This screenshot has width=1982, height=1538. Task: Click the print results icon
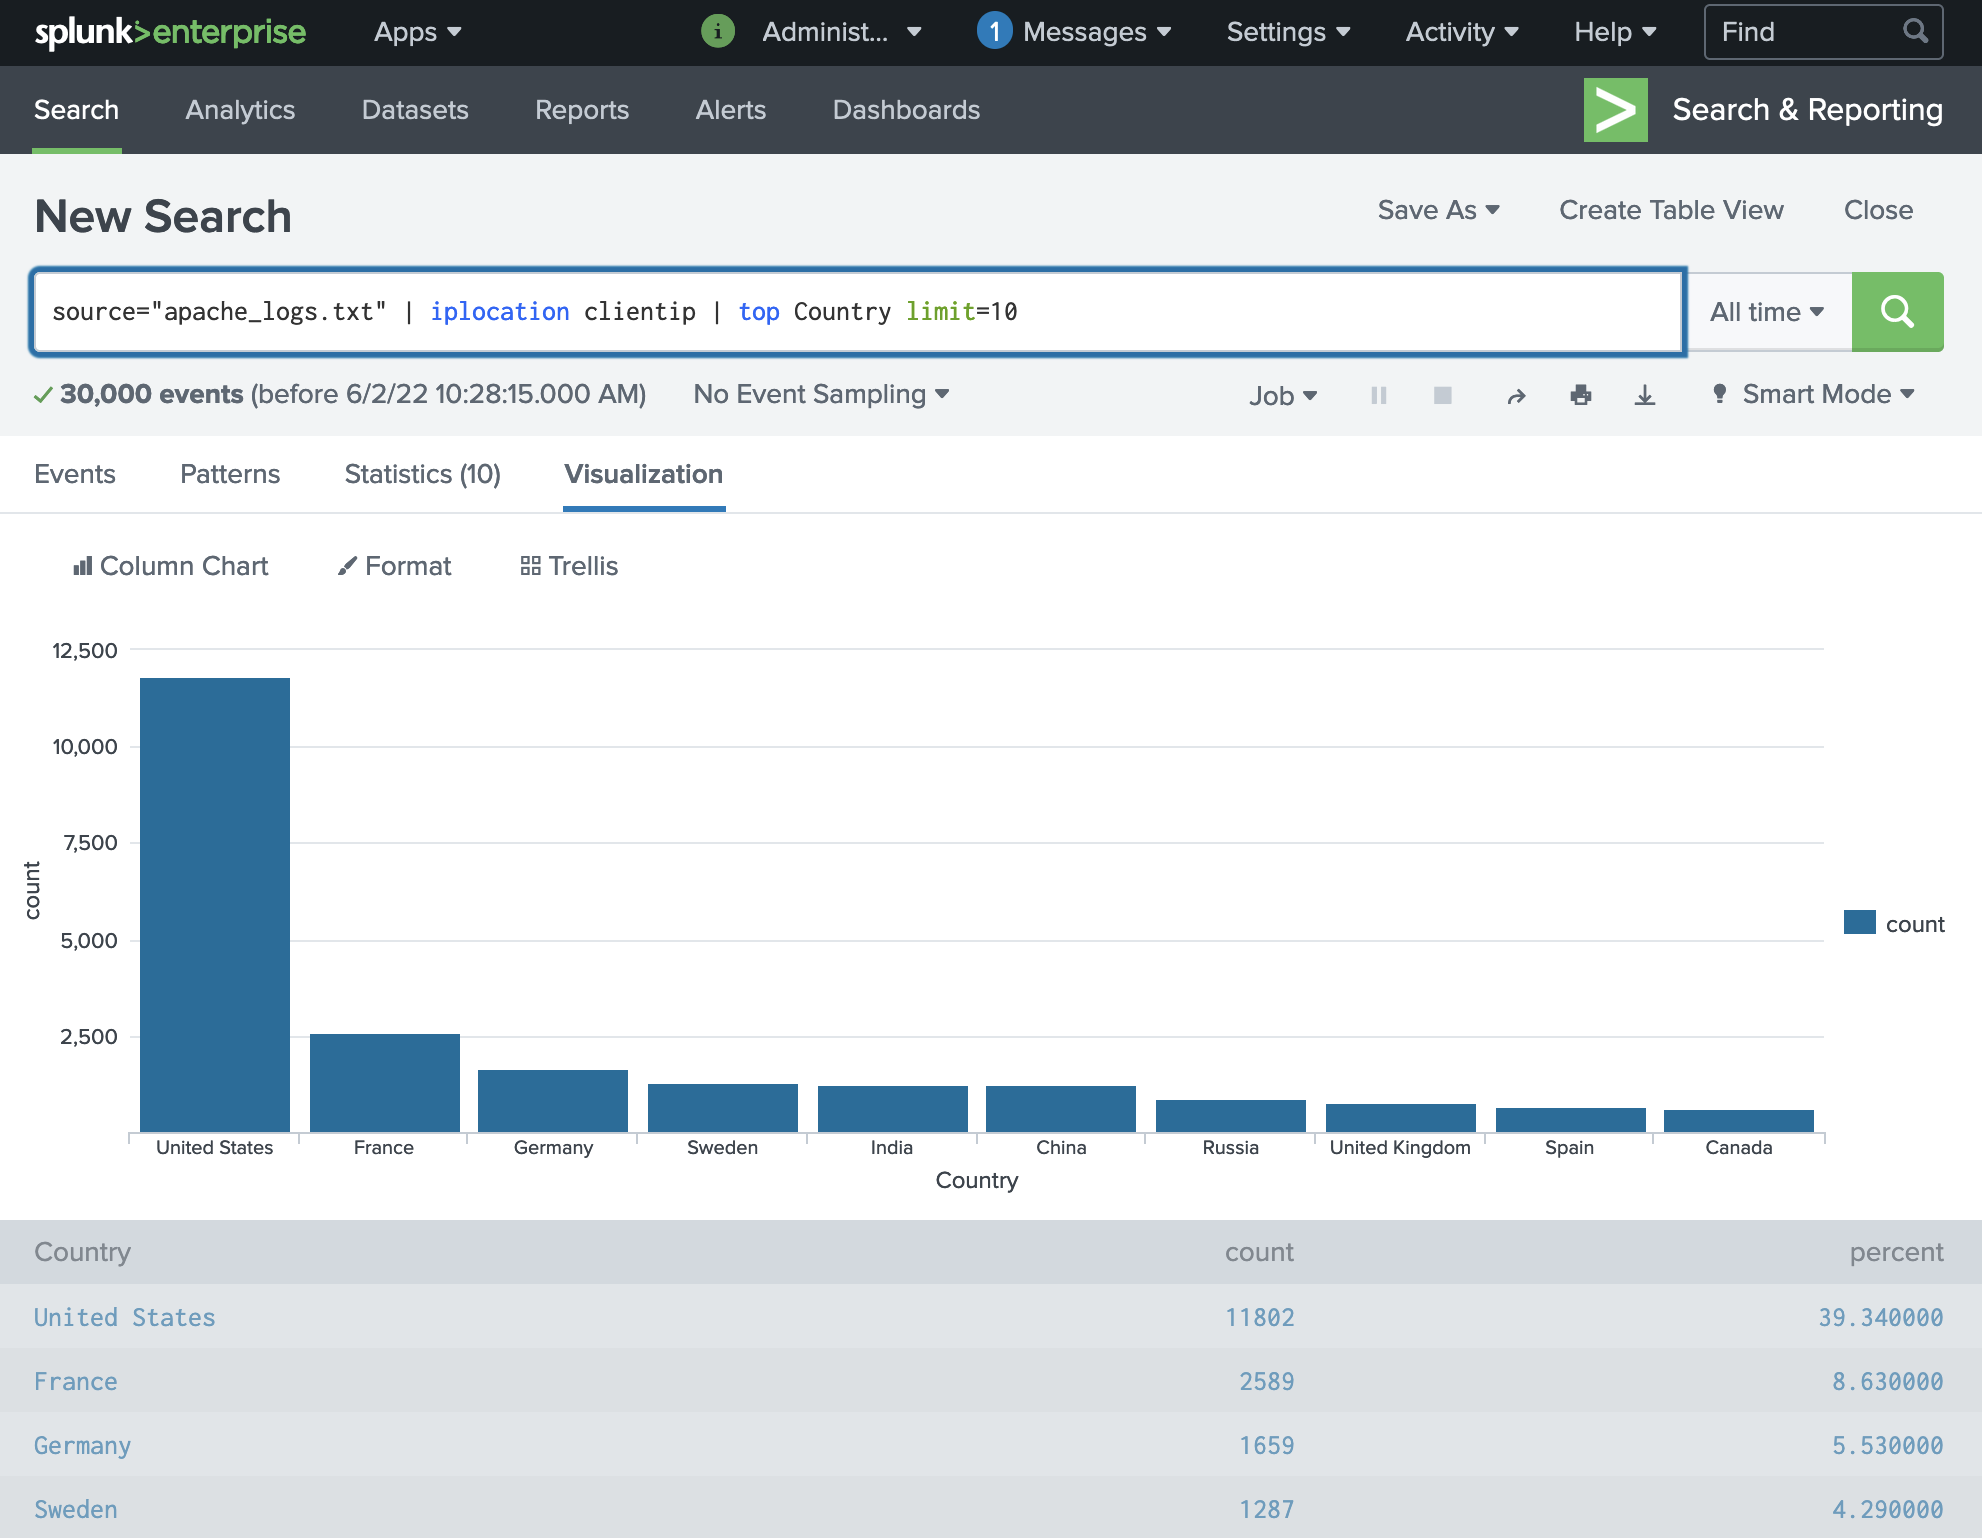(1581, 395)
